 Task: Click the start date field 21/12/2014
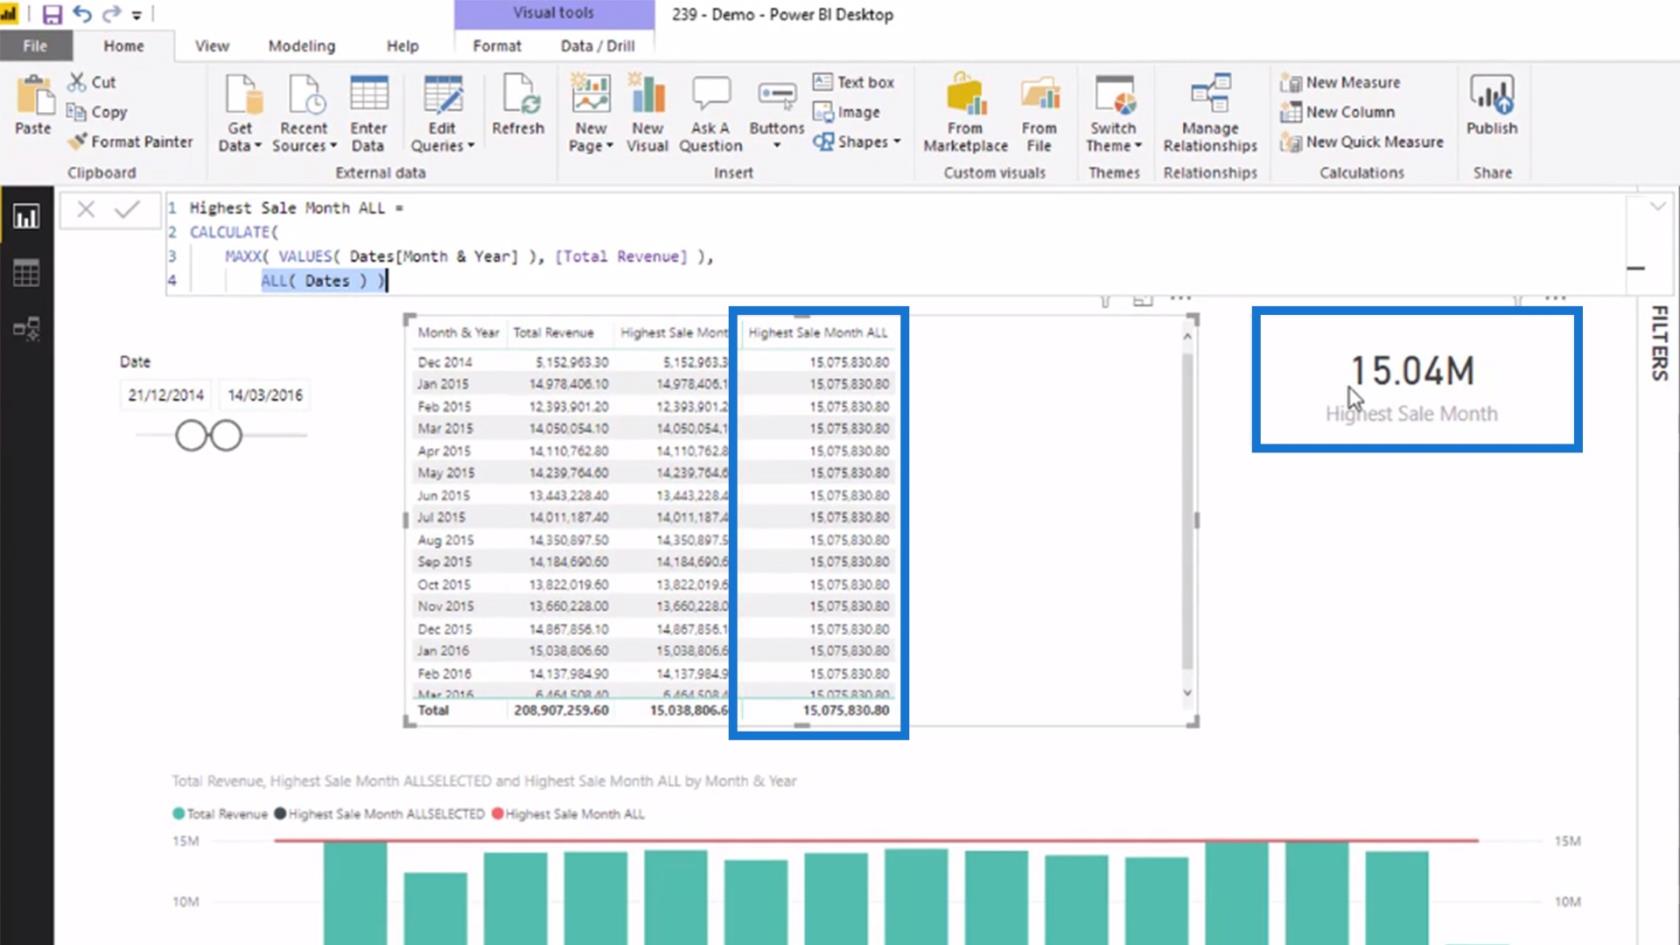click(x=165, y=395)
